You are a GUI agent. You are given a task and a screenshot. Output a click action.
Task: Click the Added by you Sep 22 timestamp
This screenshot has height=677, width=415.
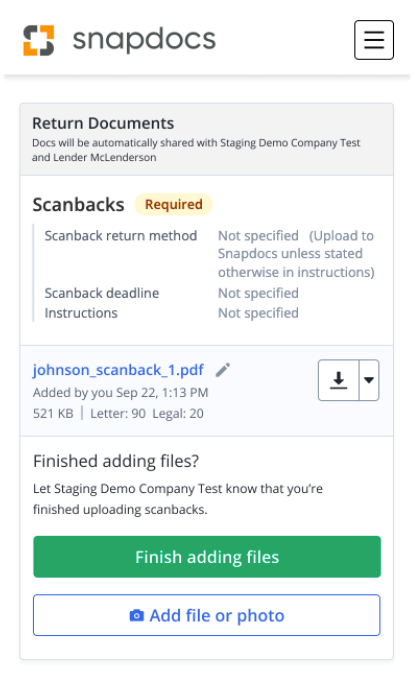120,392
